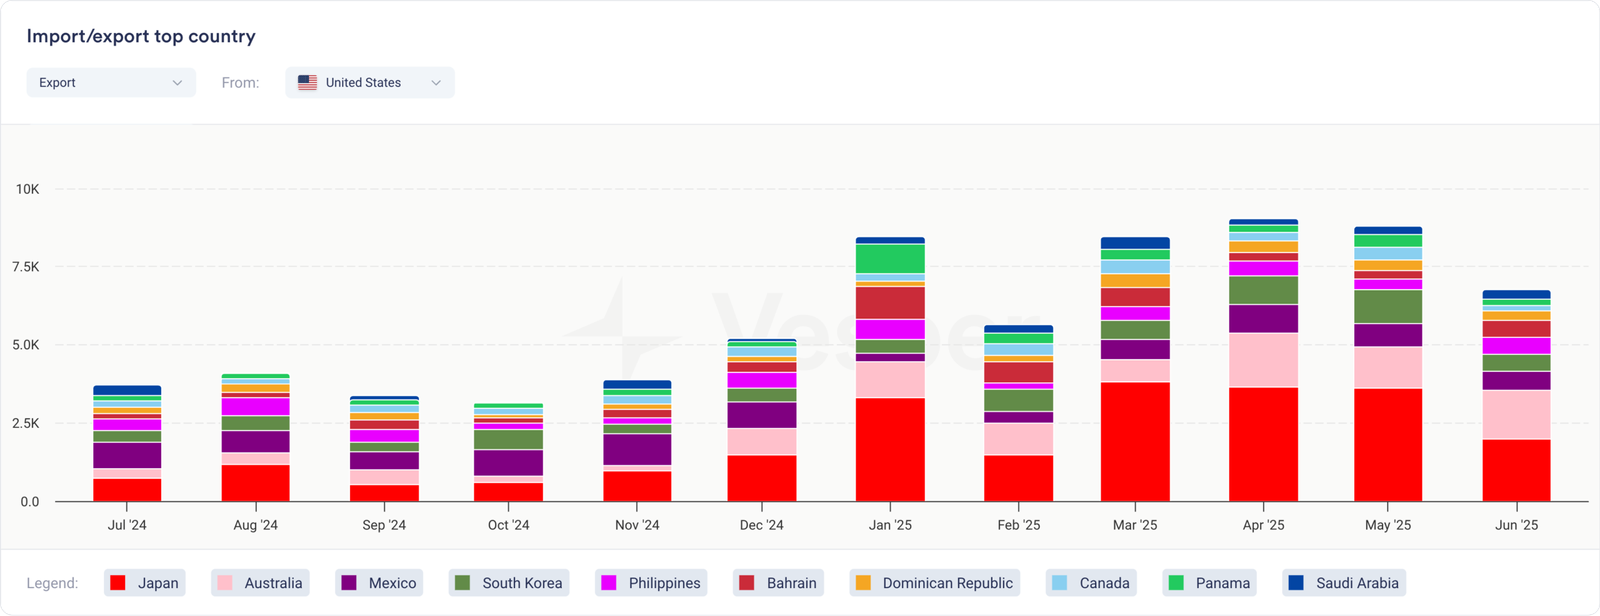1600x616 pixels.
Task: Click the green Panama legend square
Action: coord(1176,583)
